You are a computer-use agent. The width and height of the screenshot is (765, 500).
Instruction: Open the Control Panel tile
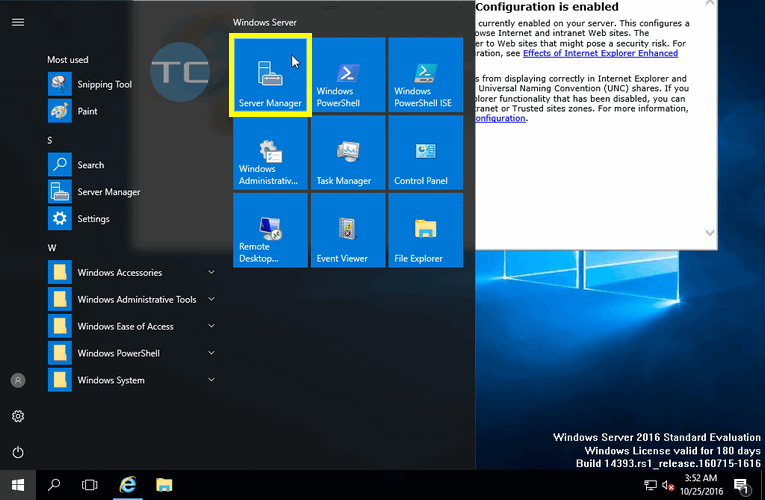pyautogui.click(x=425, y=152)
